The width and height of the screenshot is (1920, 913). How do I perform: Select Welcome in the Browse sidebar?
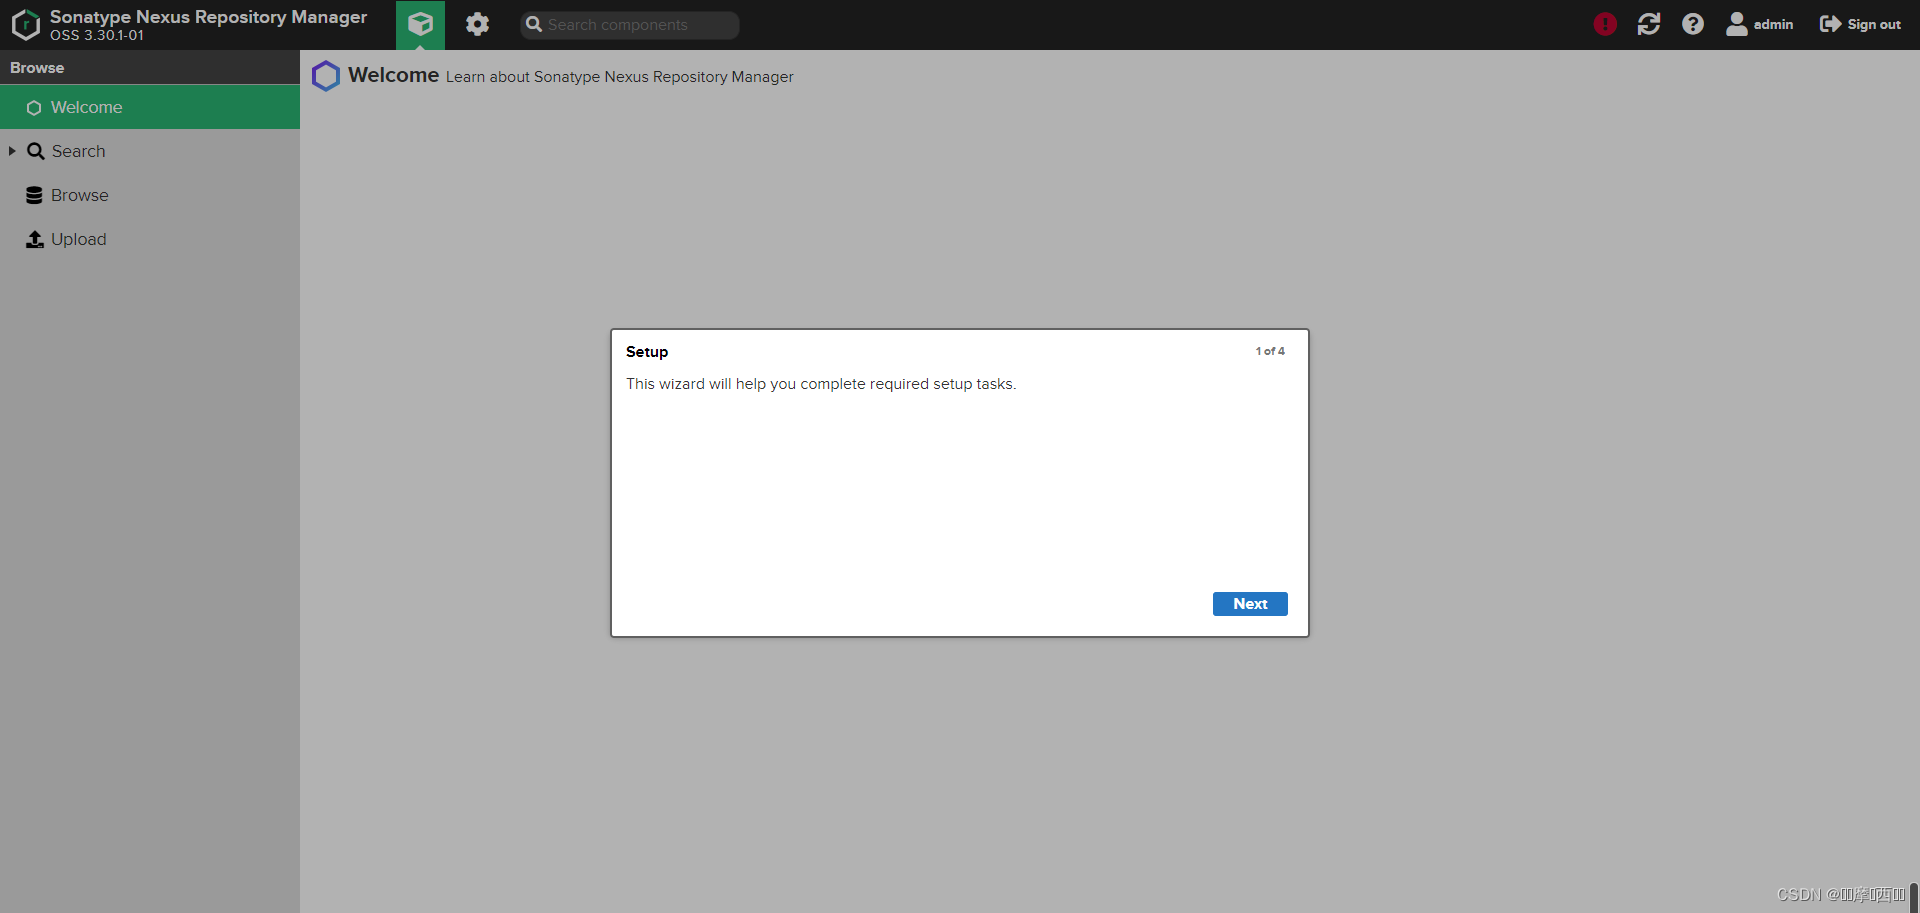tap(150, 107)
